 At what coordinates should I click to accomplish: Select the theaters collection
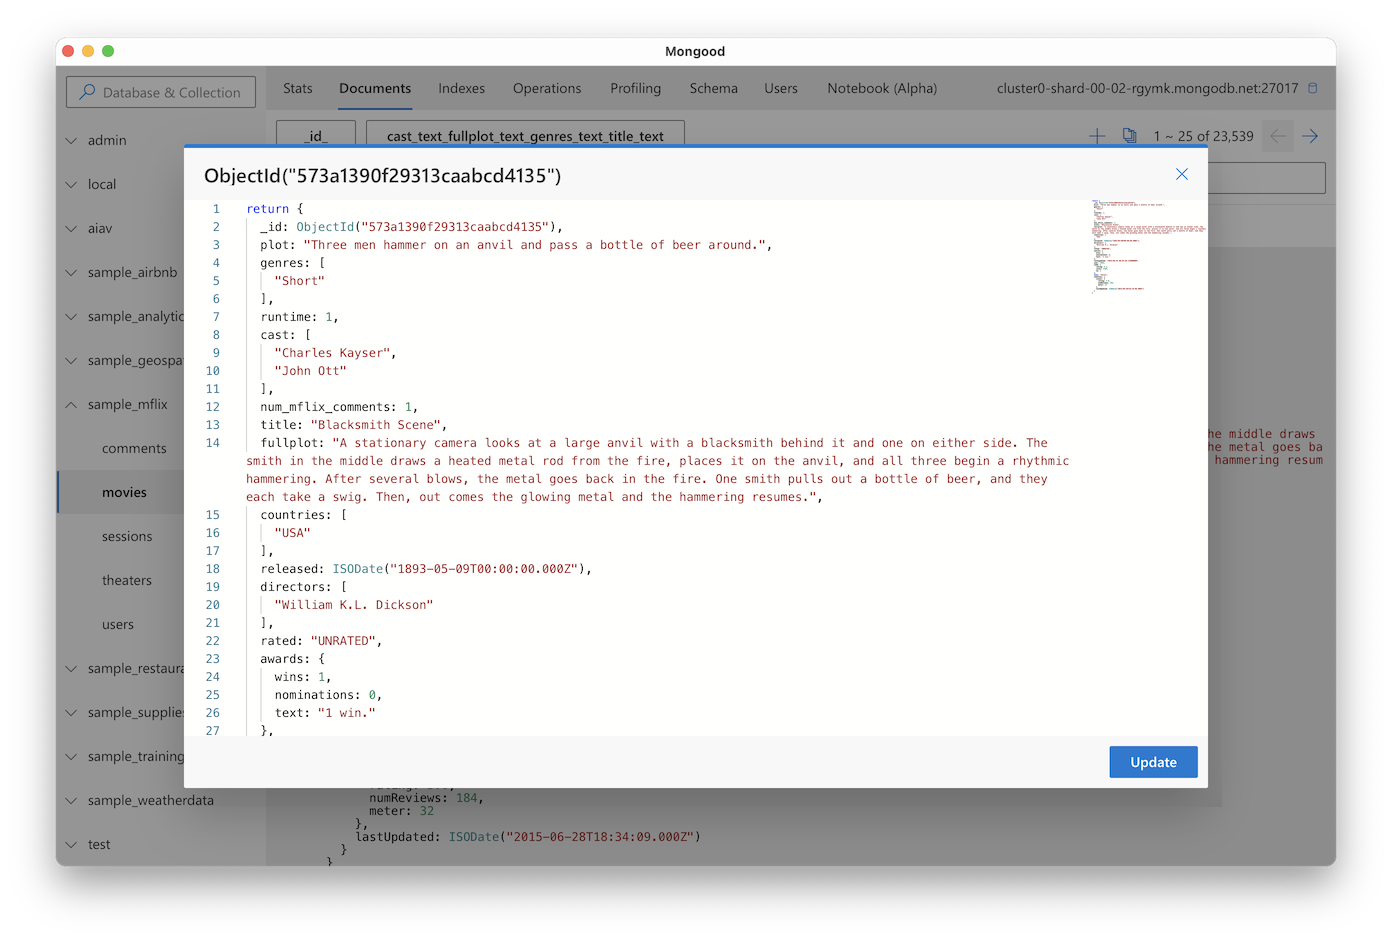[127, 580]
